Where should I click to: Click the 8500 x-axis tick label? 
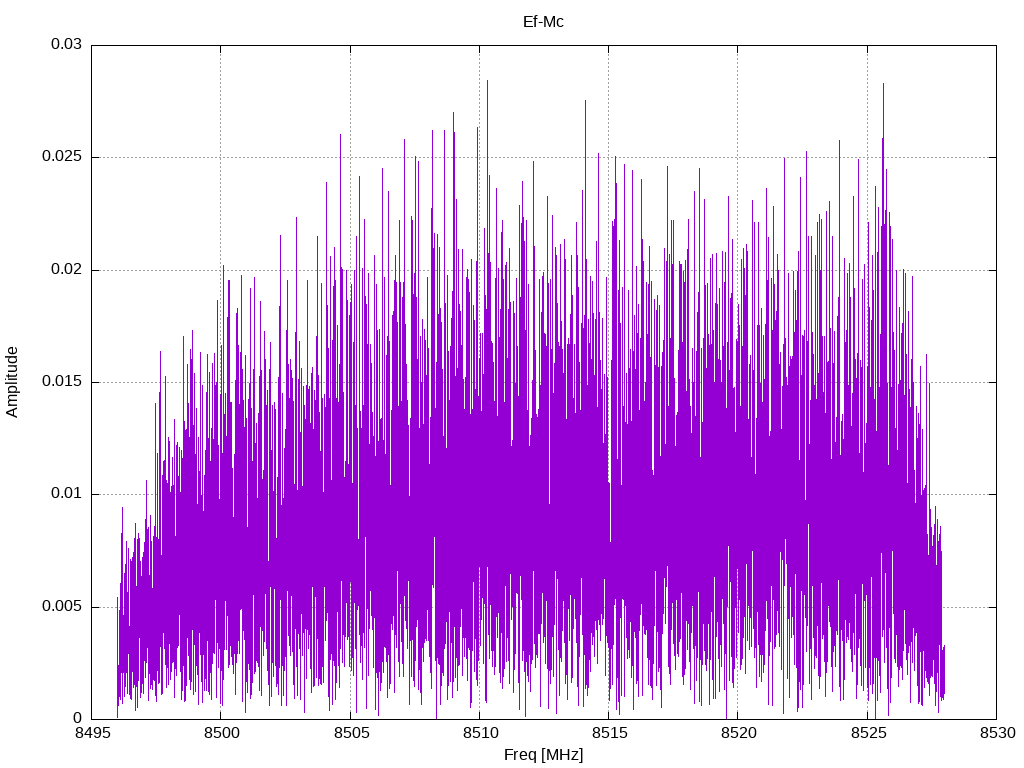click(x=221, y=733)
